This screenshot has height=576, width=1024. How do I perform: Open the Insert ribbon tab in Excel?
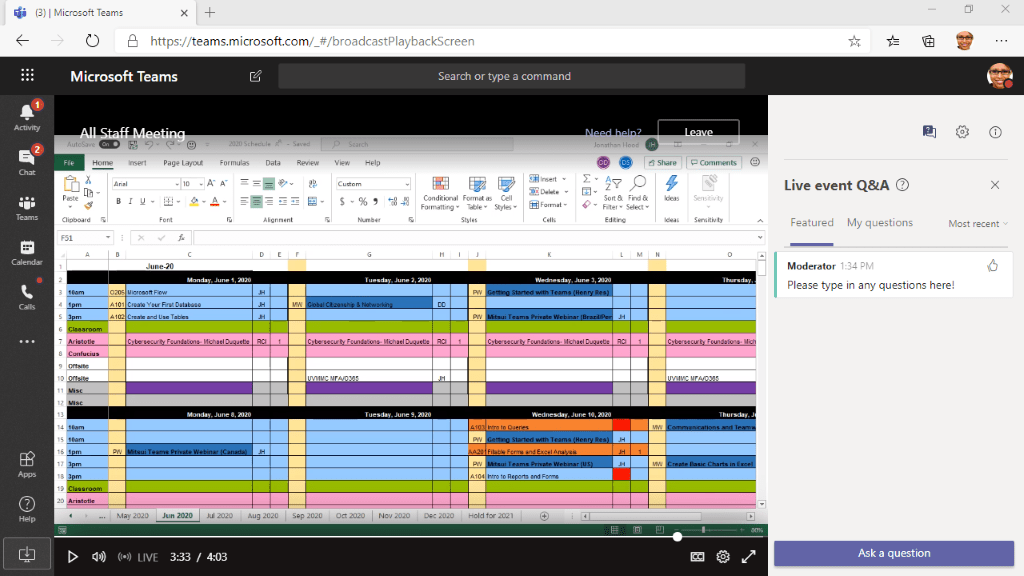(137, 163)
